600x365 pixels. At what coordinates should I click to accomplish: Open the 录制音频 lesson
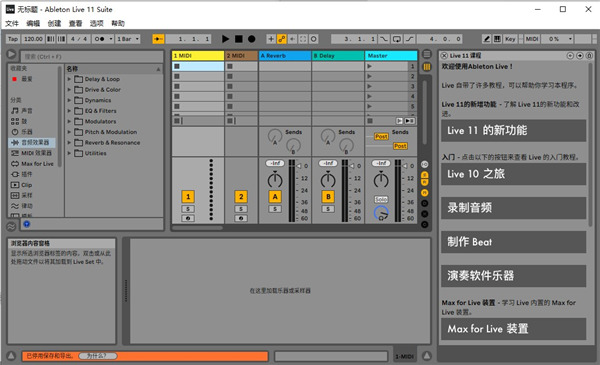514,208
